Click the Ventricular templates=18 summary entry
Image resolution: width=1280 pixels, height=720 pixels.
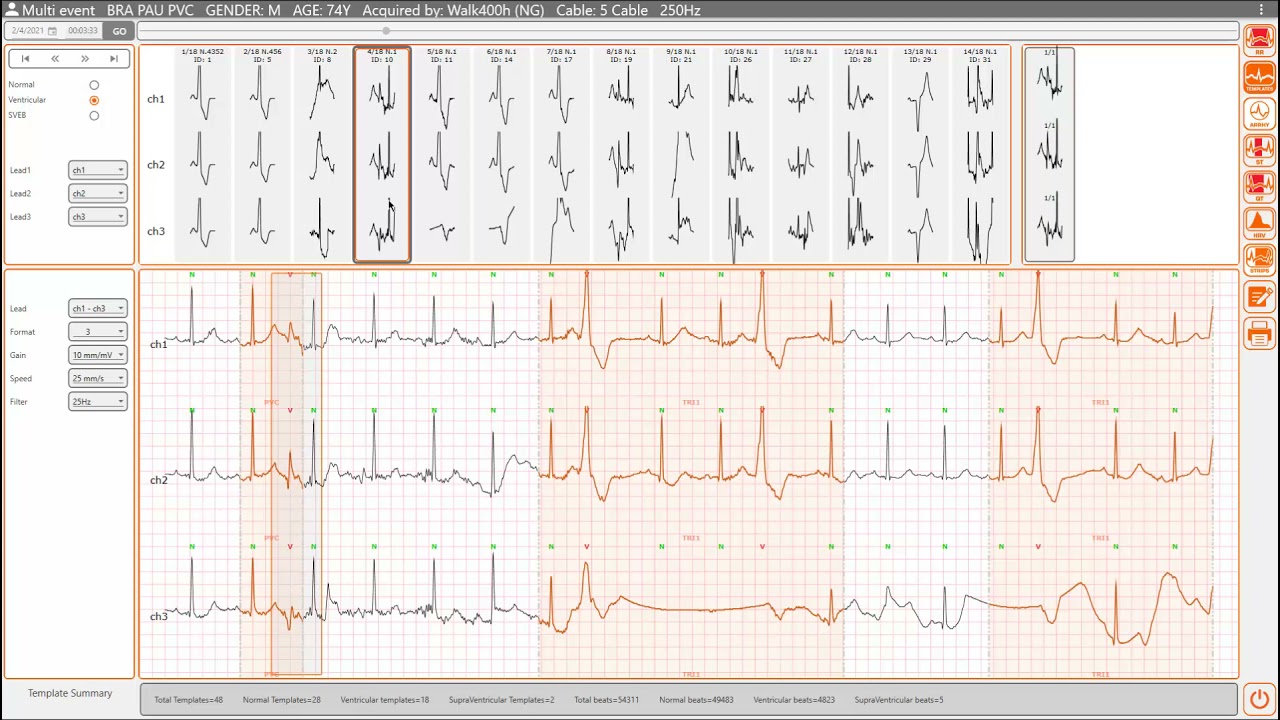pyautogui.click(x=385, y=700)
